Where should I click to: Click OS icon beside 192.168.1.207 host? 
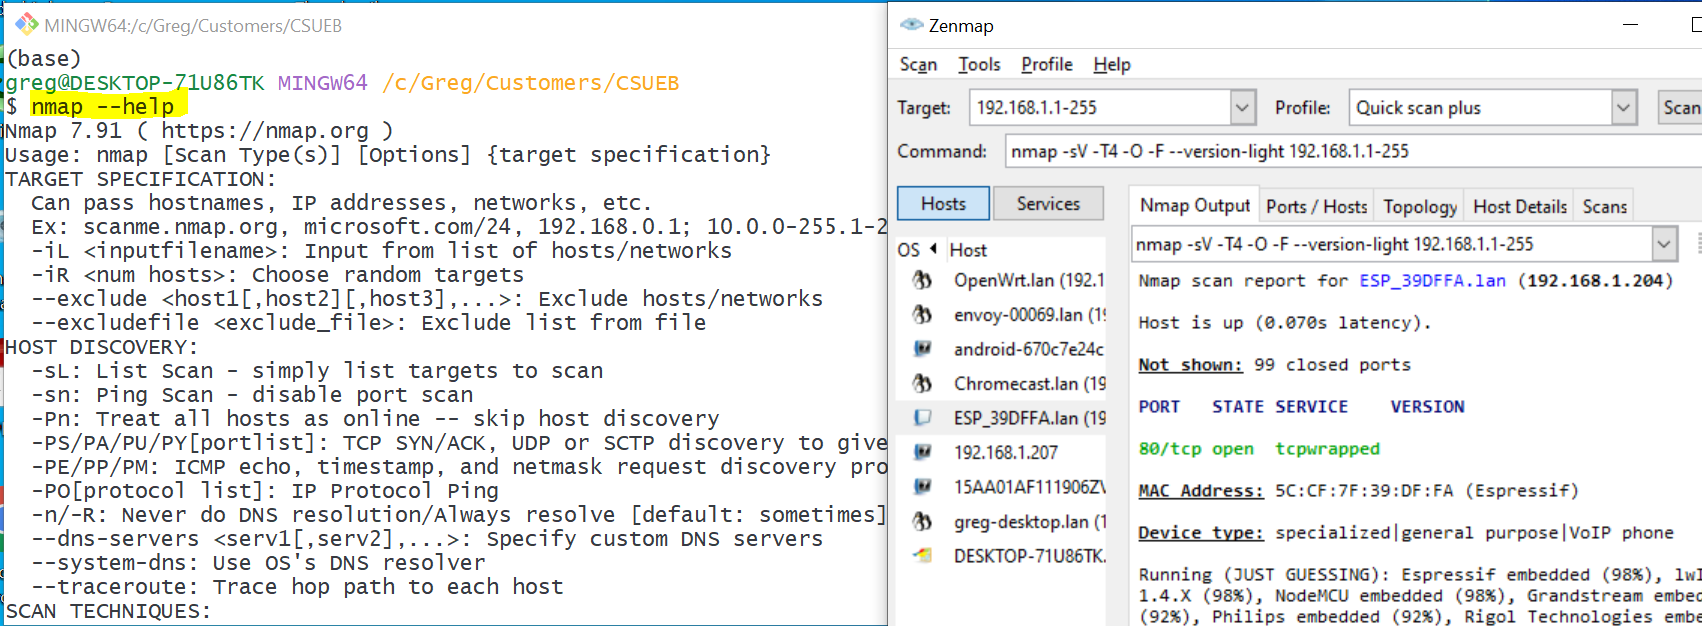point(922,452)
